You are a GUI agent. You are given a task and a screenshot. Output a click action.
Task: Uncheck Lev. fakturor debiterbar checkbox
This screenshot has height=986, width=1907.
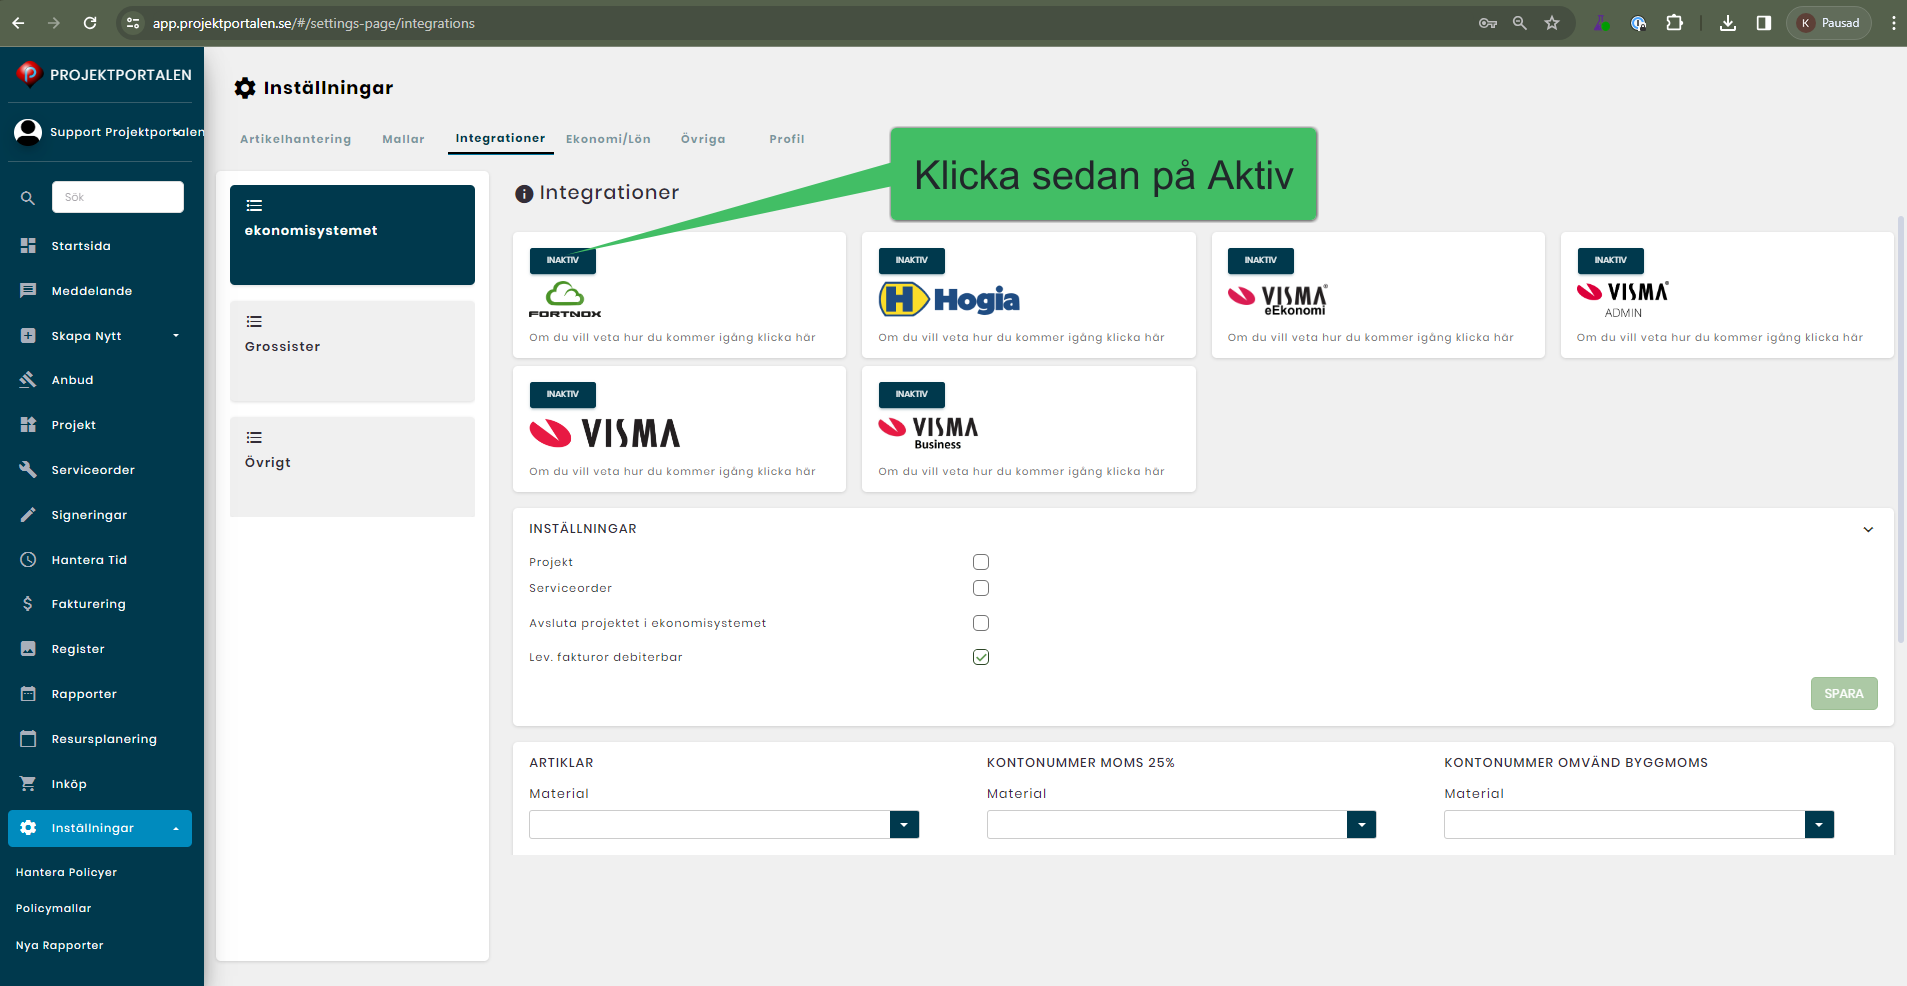tap(981, 657)
